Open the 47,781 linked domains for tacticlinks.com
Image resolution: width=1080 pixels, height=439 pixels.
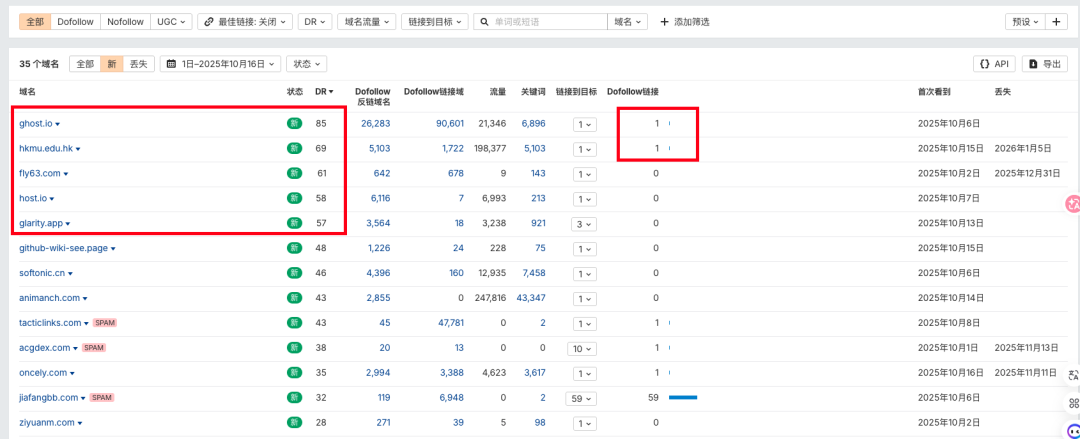tap(452, 323)
